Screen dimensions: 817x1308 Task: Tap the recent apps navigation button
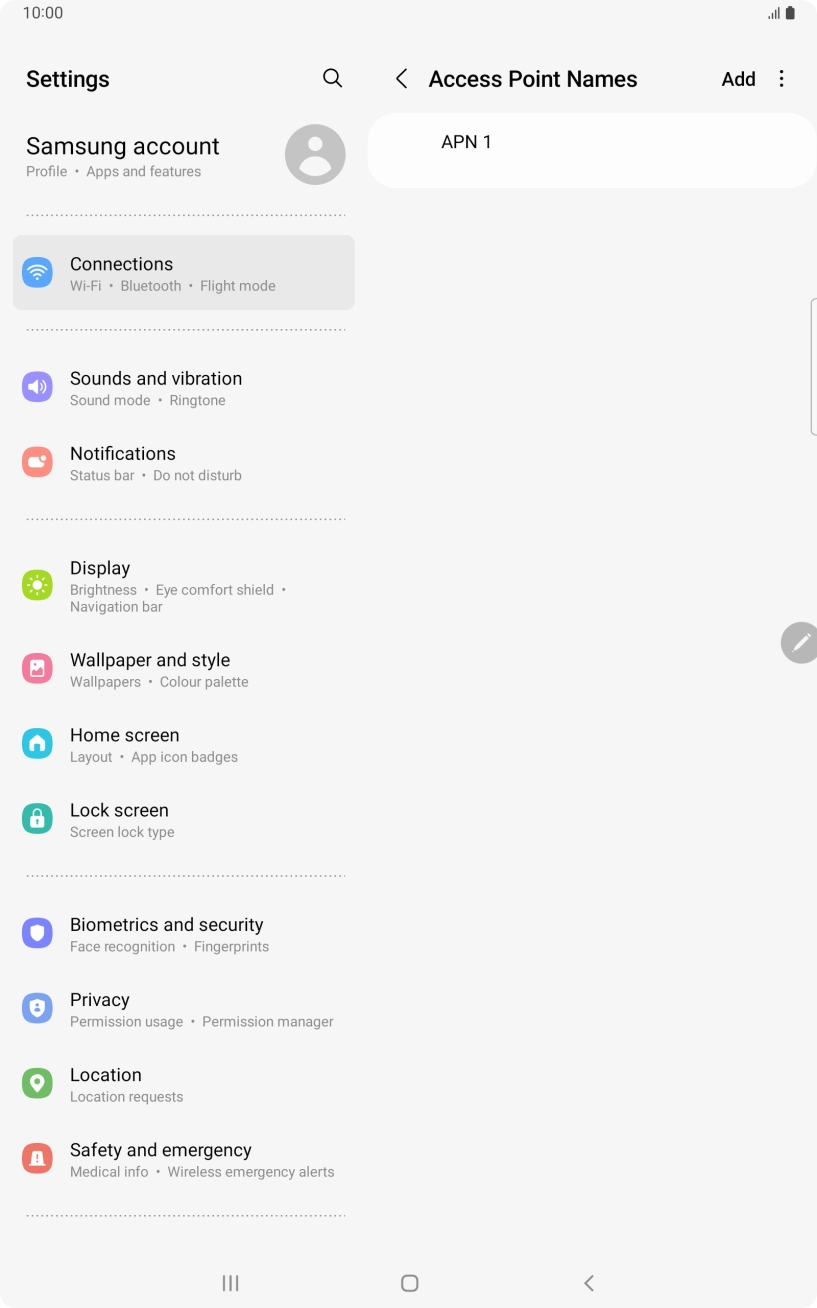[x=230, y=1283]
